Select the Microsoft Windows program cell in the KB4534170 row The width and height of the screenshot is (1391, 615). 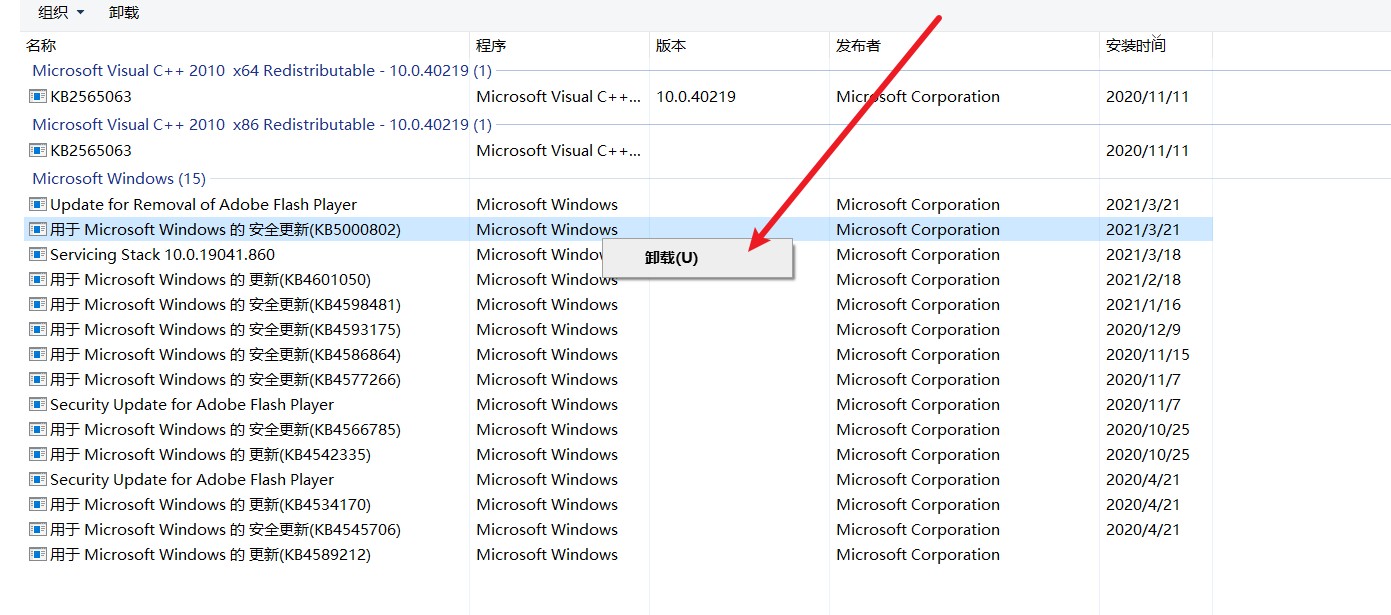[x=547, y=505]
